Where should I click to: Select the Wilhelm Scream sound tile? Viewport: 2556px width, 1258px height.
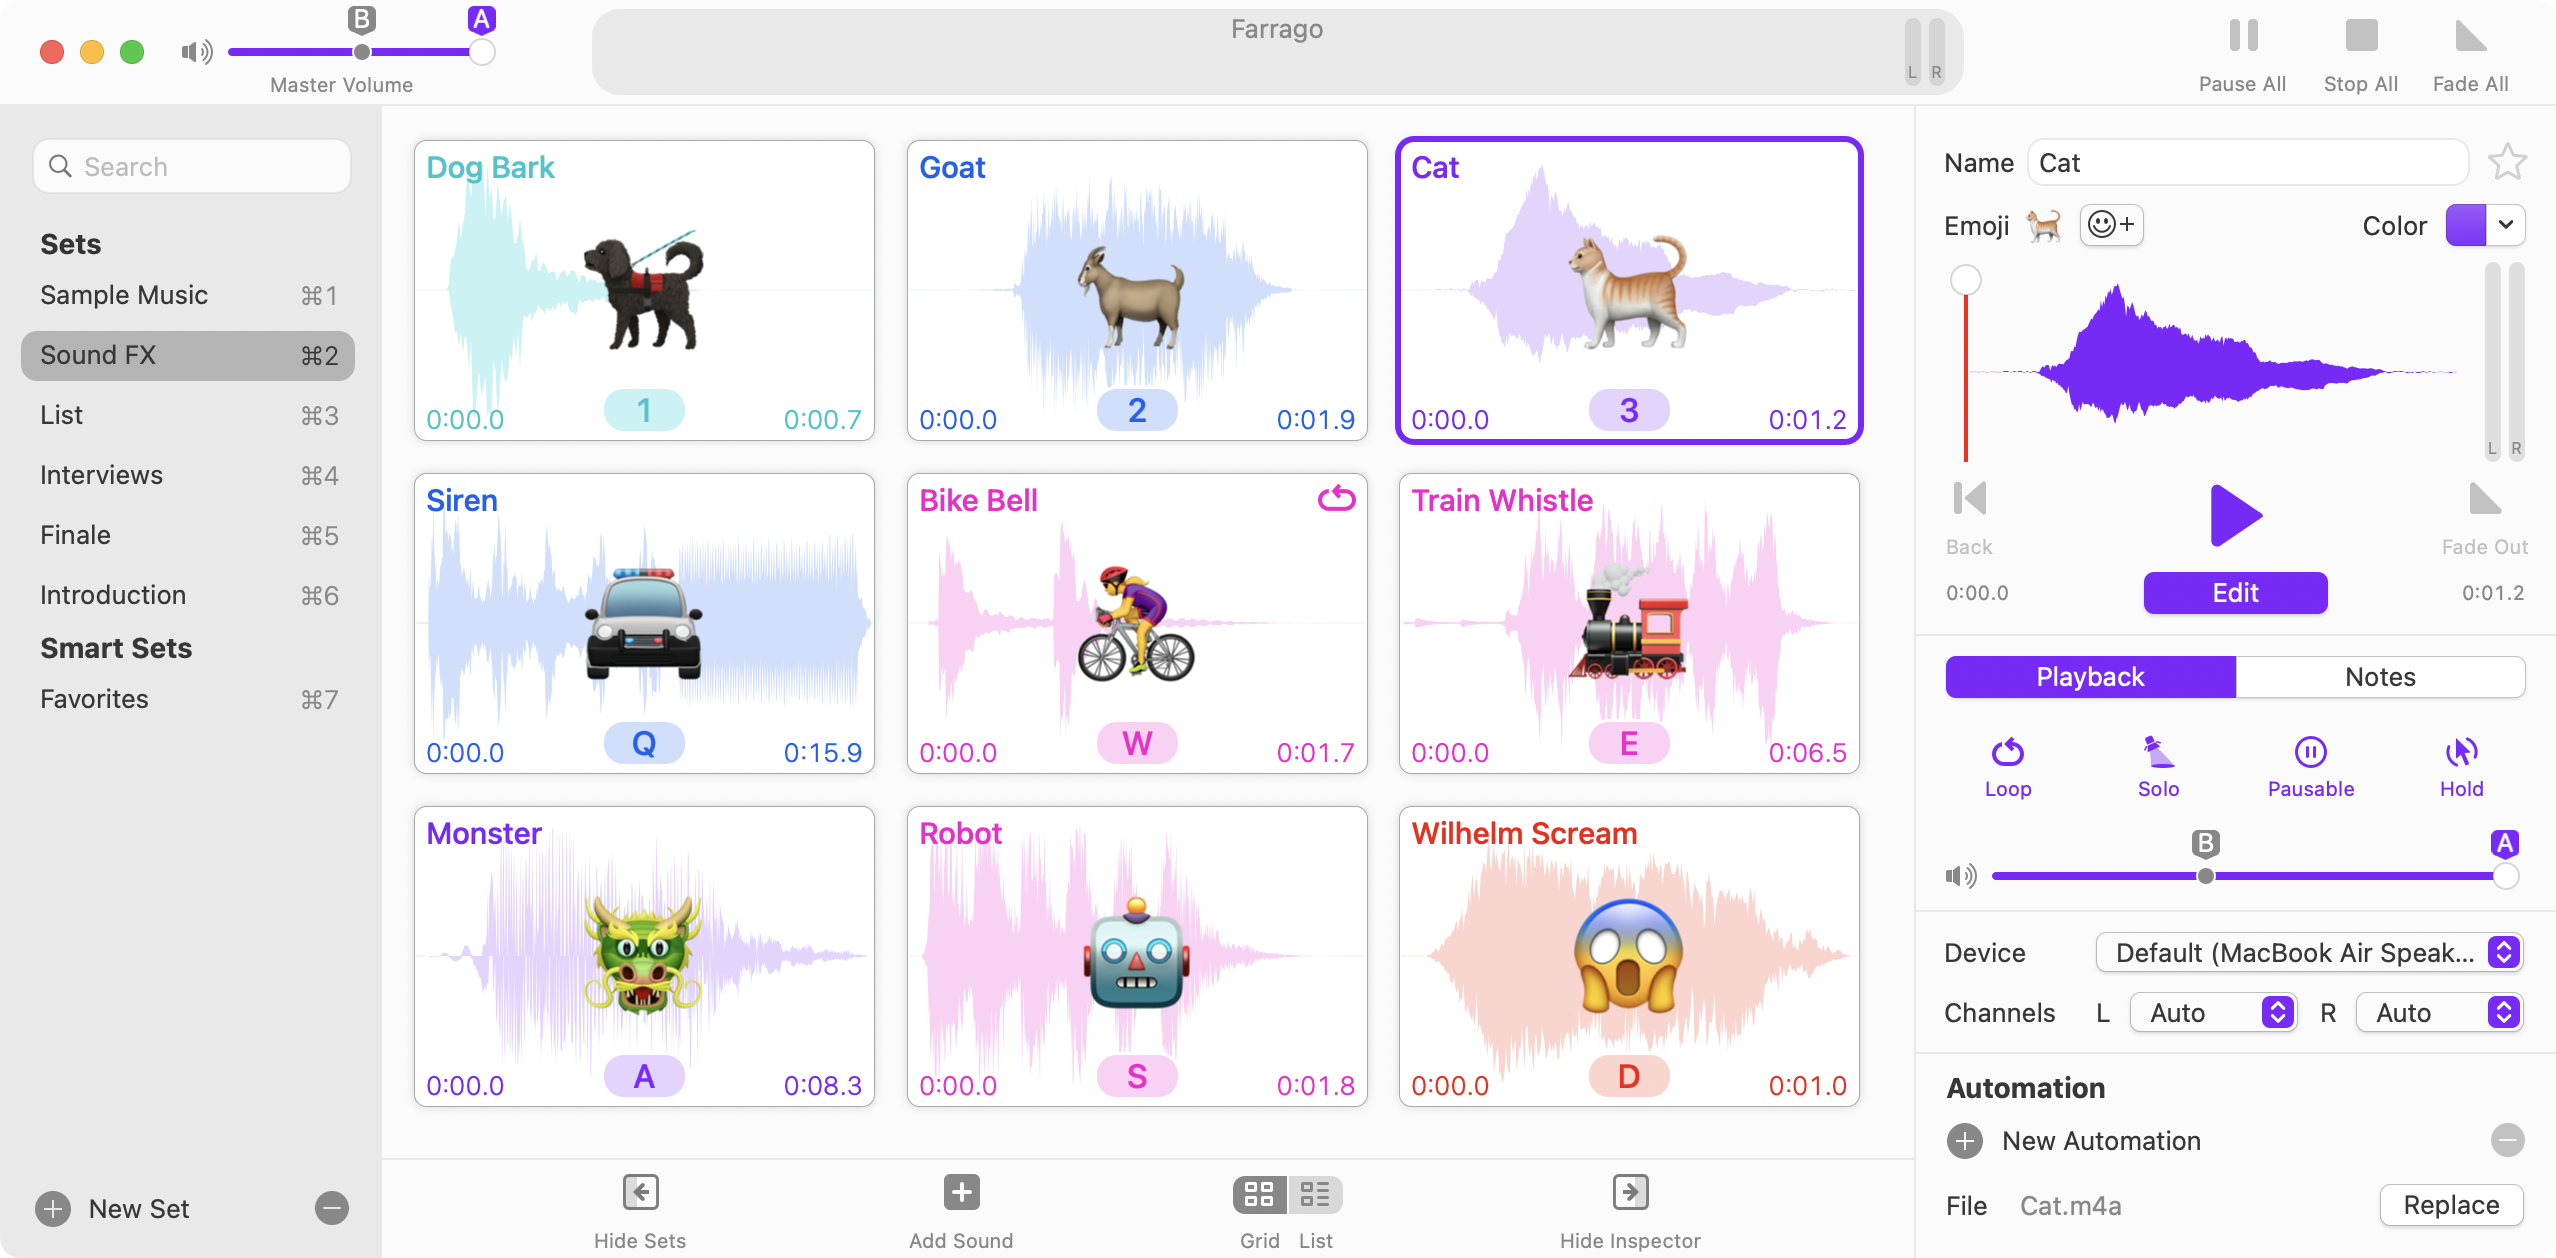(x=1628, y=956)
